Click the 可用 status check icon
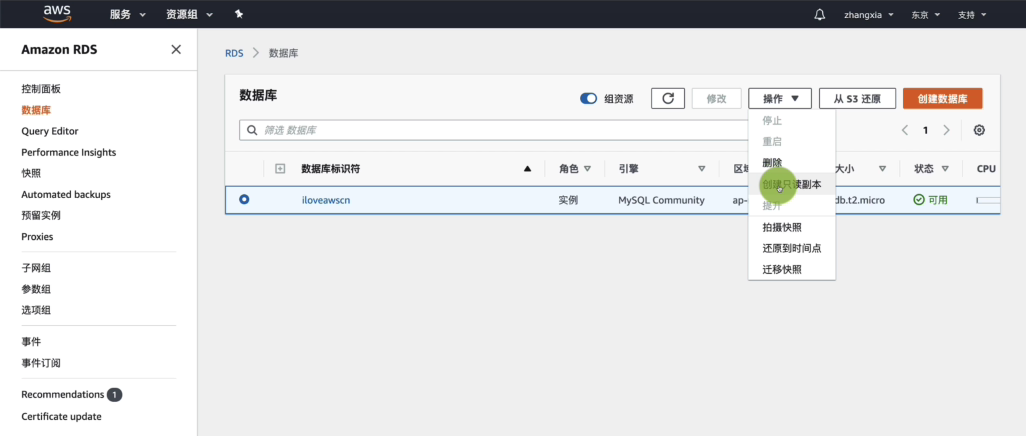 click(919, 200)
